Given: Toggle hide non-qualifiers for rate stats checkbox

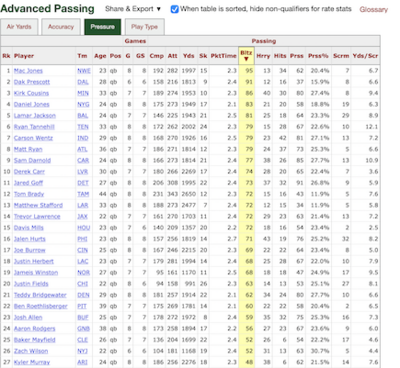Looking at the screenshot, I should coord(174,9).
